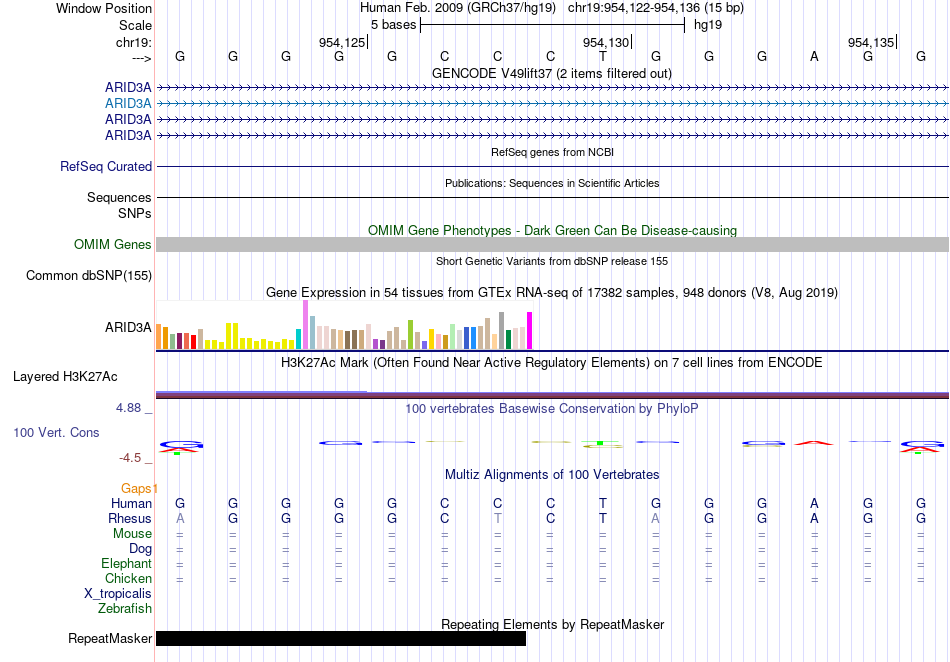Image resolution: width=950 pixels, height=662 pixels.
Task: Click the faded T mismatch in Rhesus row
Action: (497, 518)
